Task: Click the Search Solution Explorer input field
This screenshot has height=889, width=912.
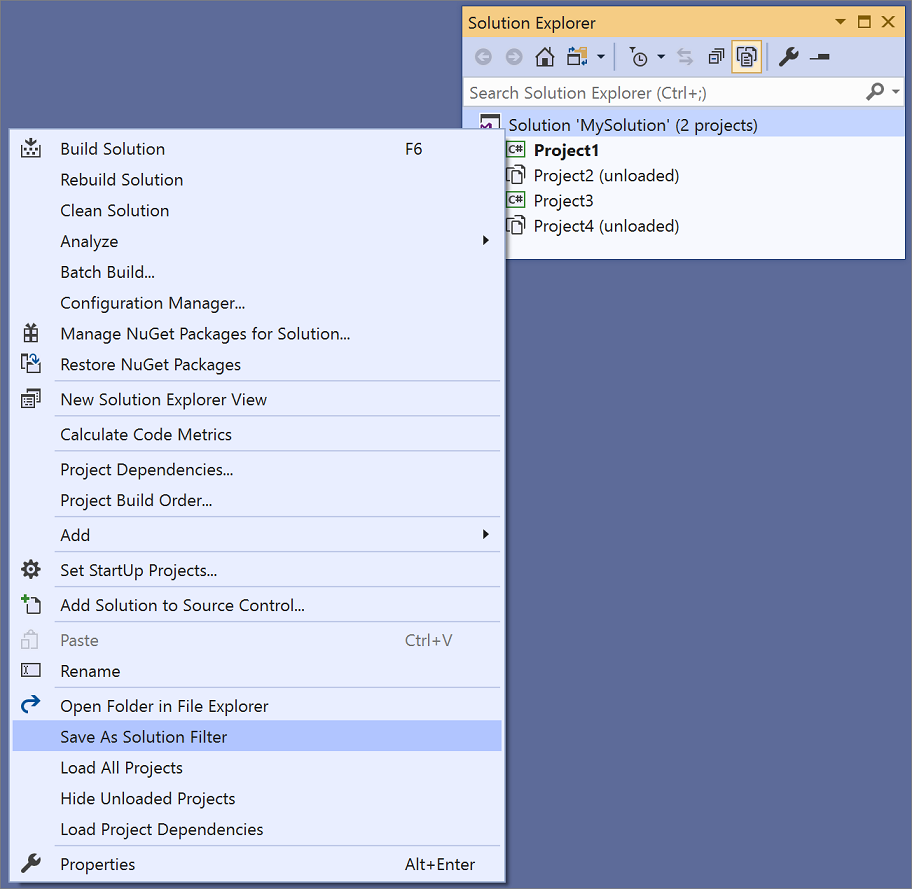Action: coord(650,91)
